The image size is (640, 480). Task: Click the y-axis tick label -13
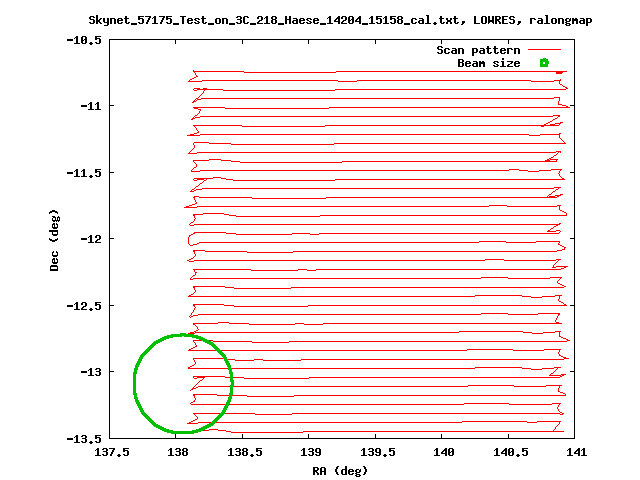pos(91,372)
